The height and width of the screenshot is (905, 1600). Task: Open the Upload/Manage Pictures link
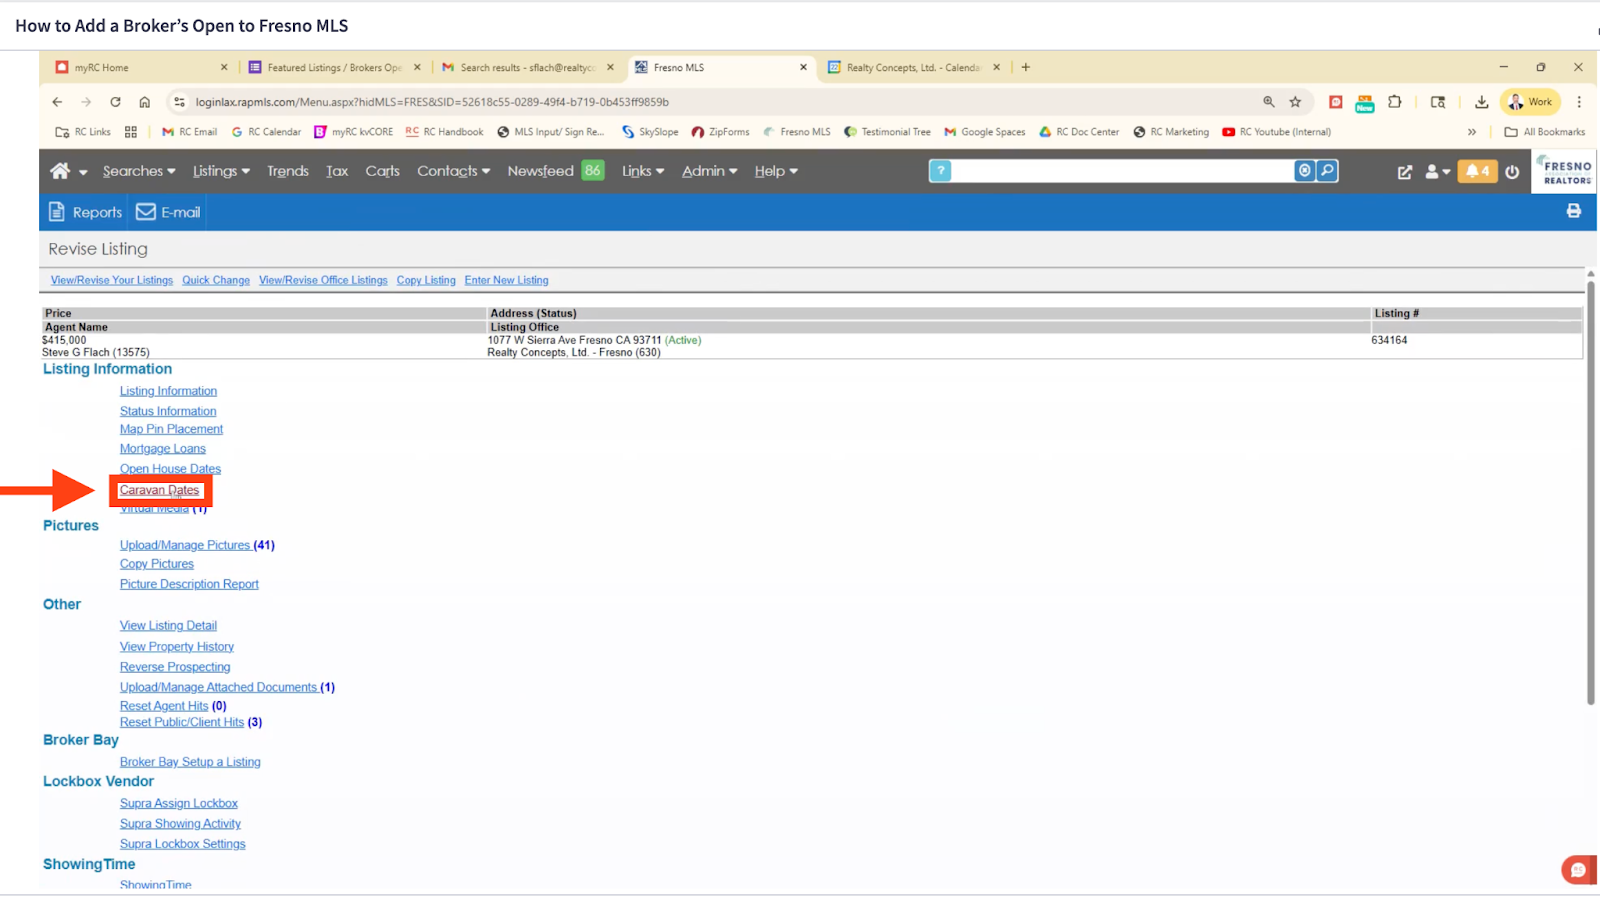pyautogui.click(x=185, y=545)
